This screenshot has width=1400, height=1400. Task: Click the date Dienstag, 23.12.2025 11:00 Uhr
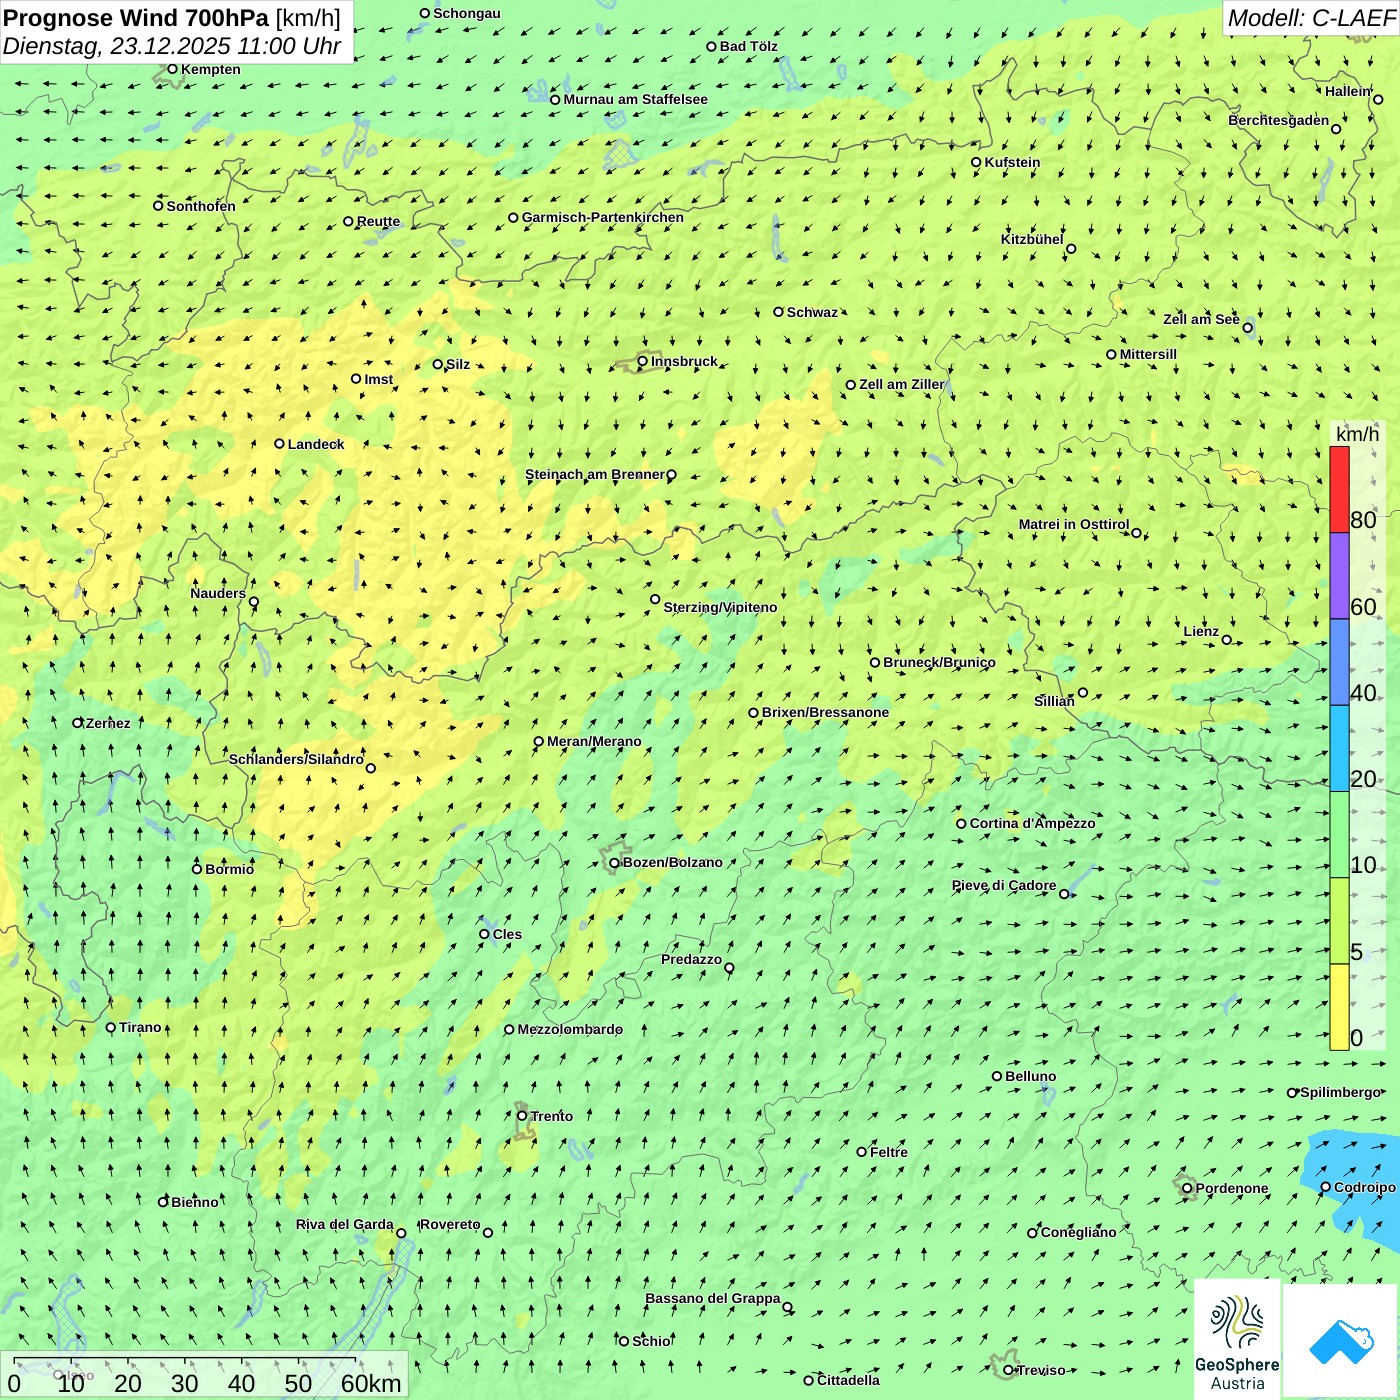[x=172, y=46]
